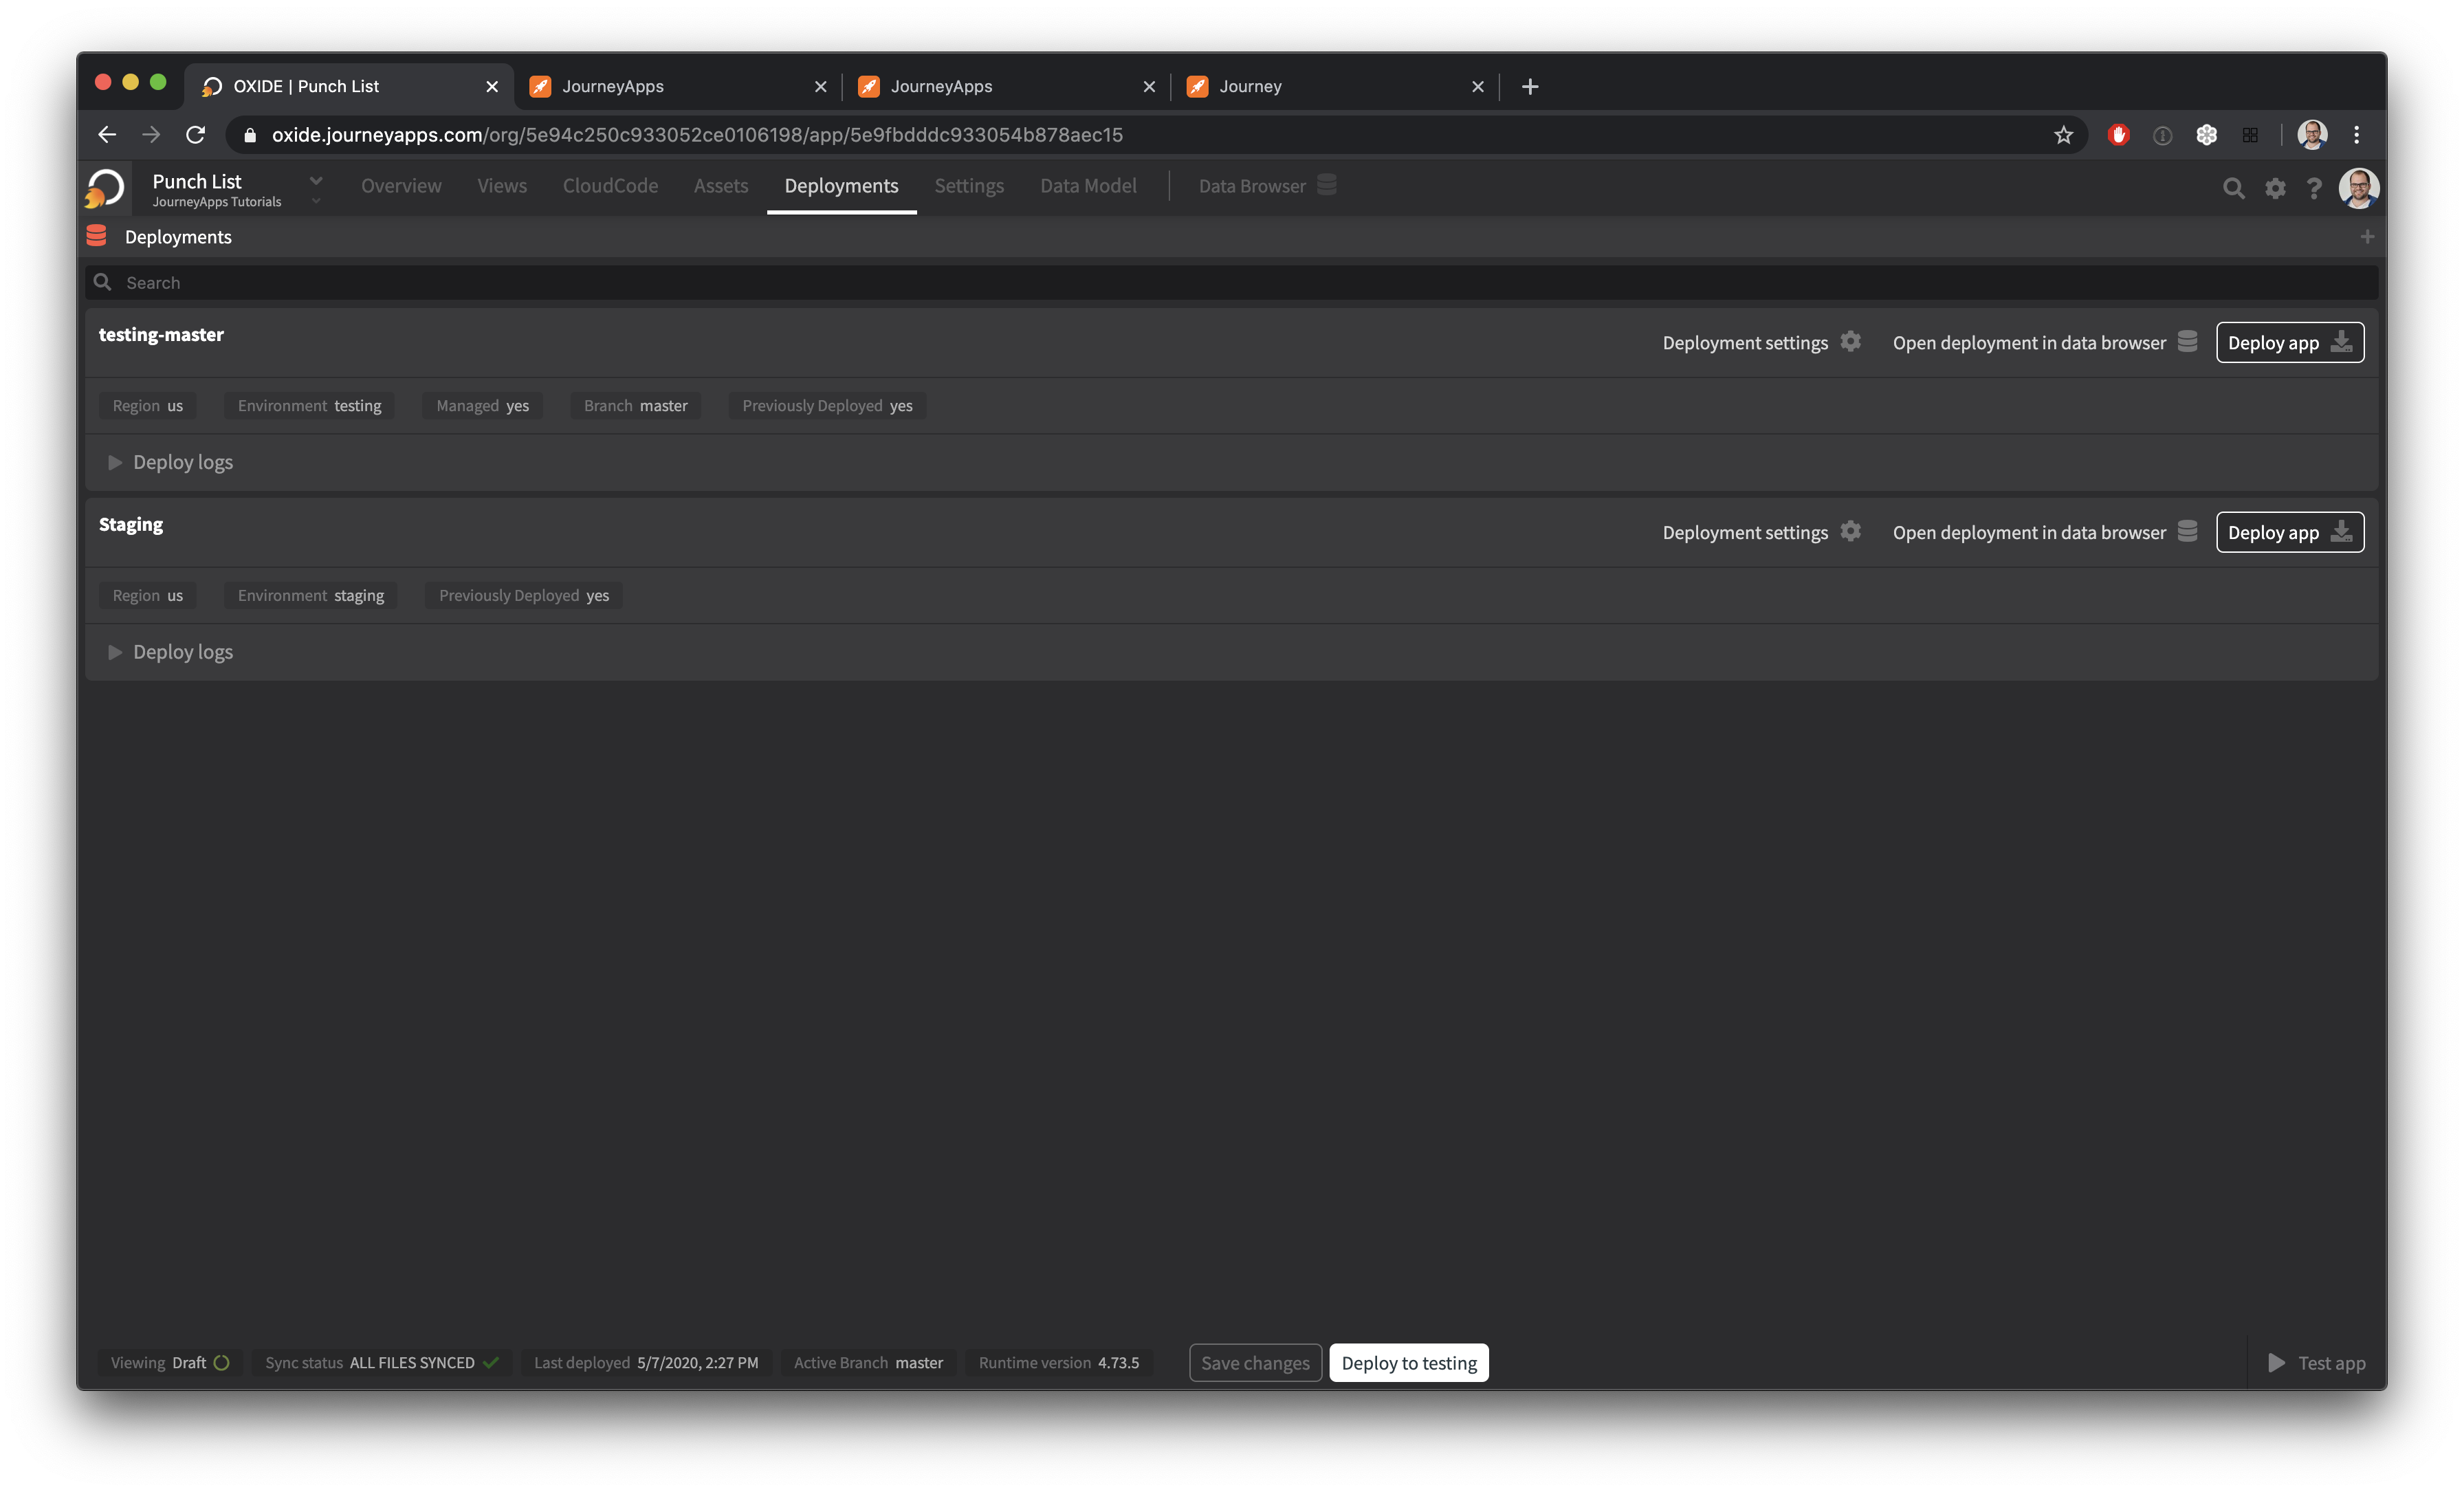Screen dimensions: 2464x1492
Task: Open the Assets tab
Action: click(x=721, y=186)
